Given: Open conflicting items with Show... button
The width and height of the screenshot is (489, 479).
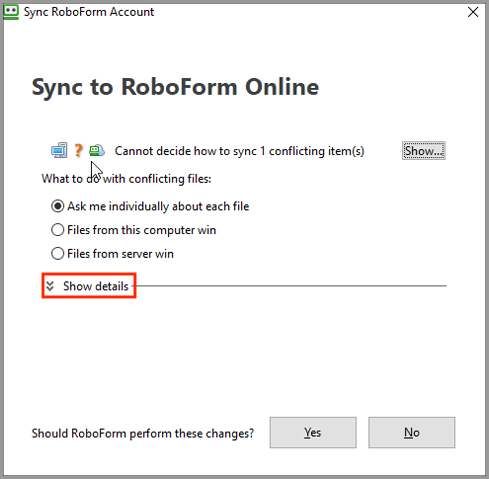Looking at the screenshot, I should pos(424,151).
